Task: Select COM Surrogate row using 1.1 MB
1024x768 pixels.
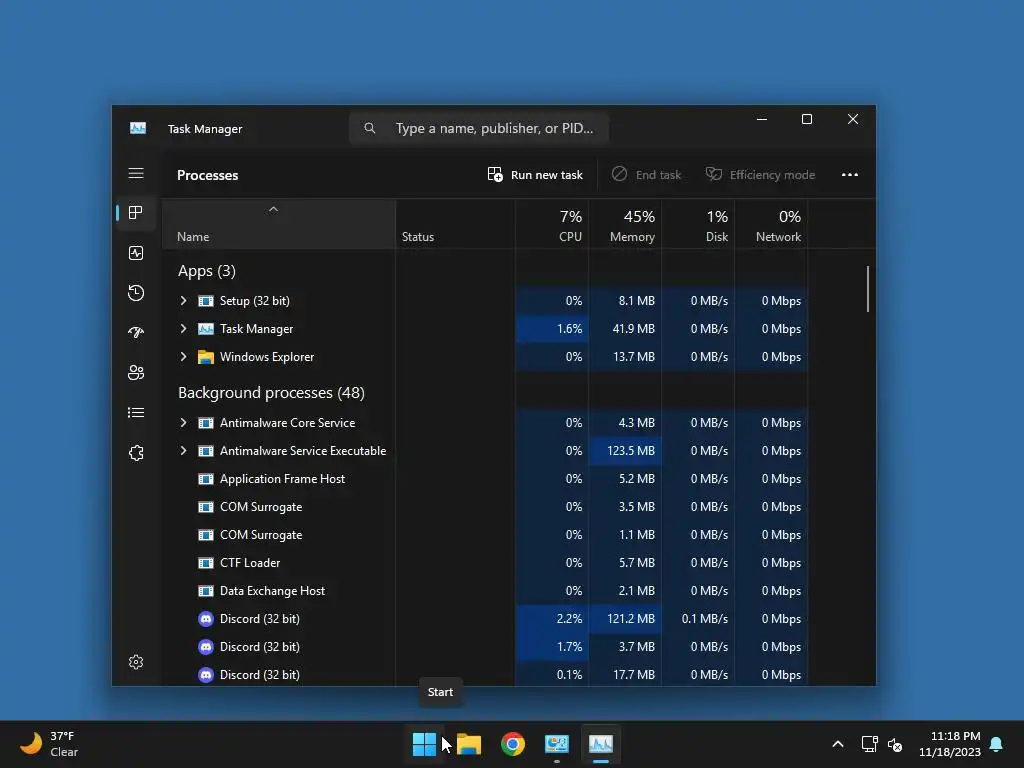Action: click(x=485, y=535)
